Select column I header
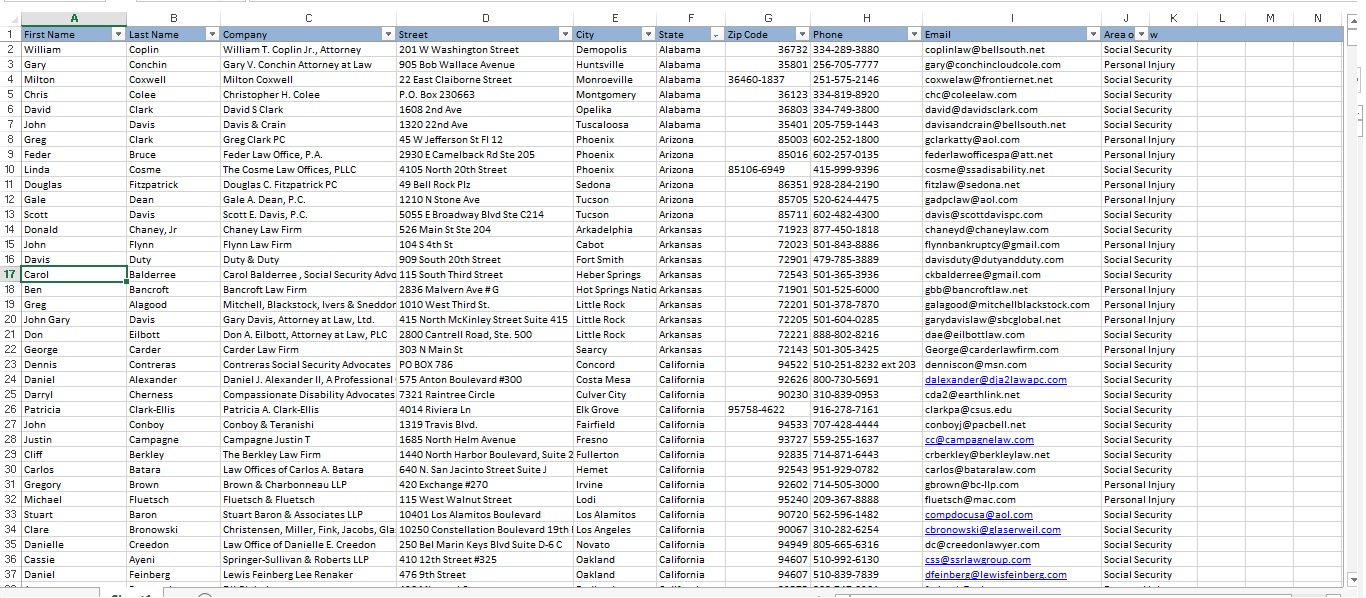Screen dimensions: 1366x598 1010,18
